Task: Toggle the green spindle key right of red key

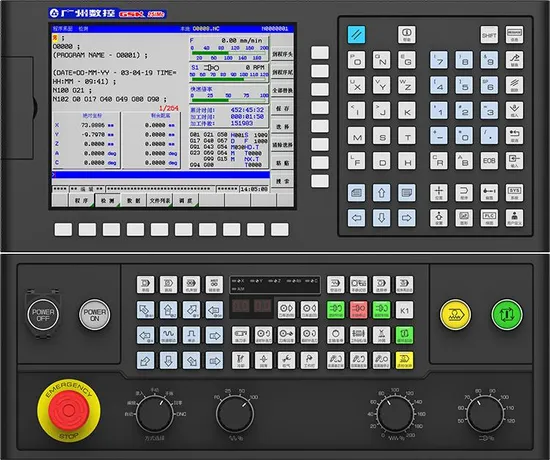Action: click(381, 310)
